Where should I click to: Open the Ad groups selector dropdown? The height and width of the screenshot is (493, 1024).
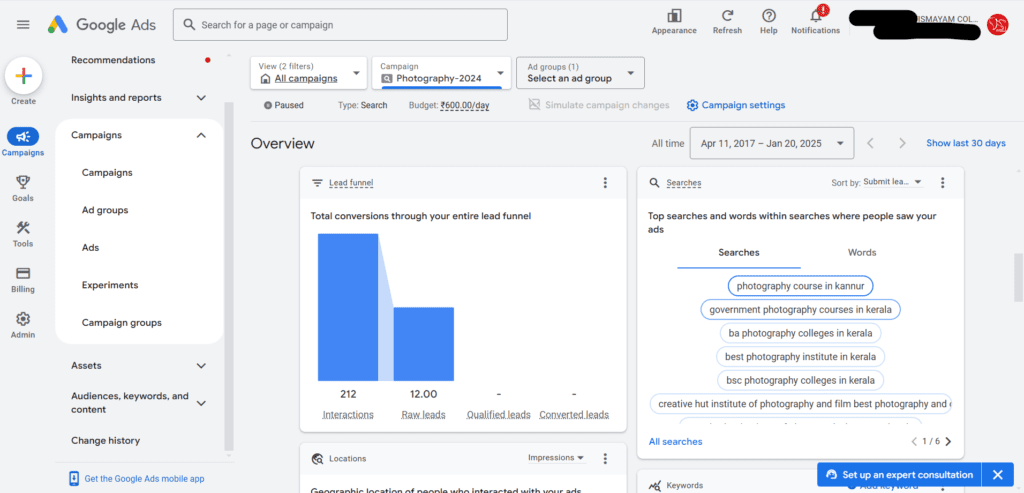click(580, 72)
